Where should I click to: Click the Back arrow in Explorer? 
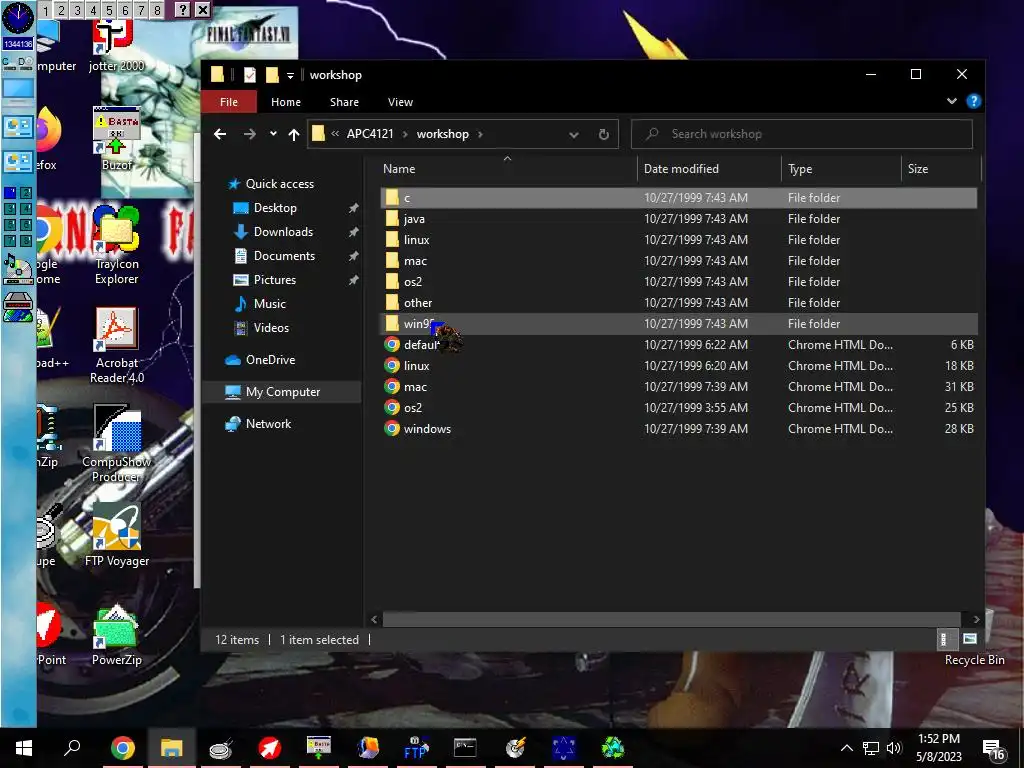[x=220, y=134]
